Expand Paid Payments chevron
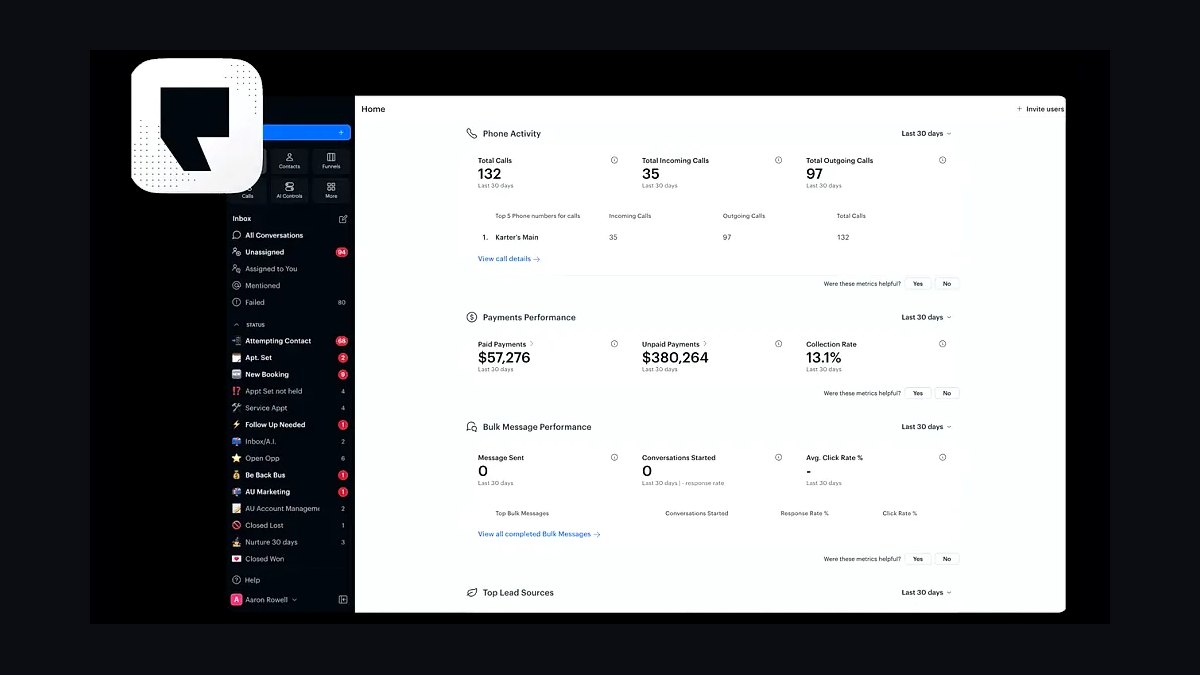This screenshot has height=675, width=1200. pos(531,344)
